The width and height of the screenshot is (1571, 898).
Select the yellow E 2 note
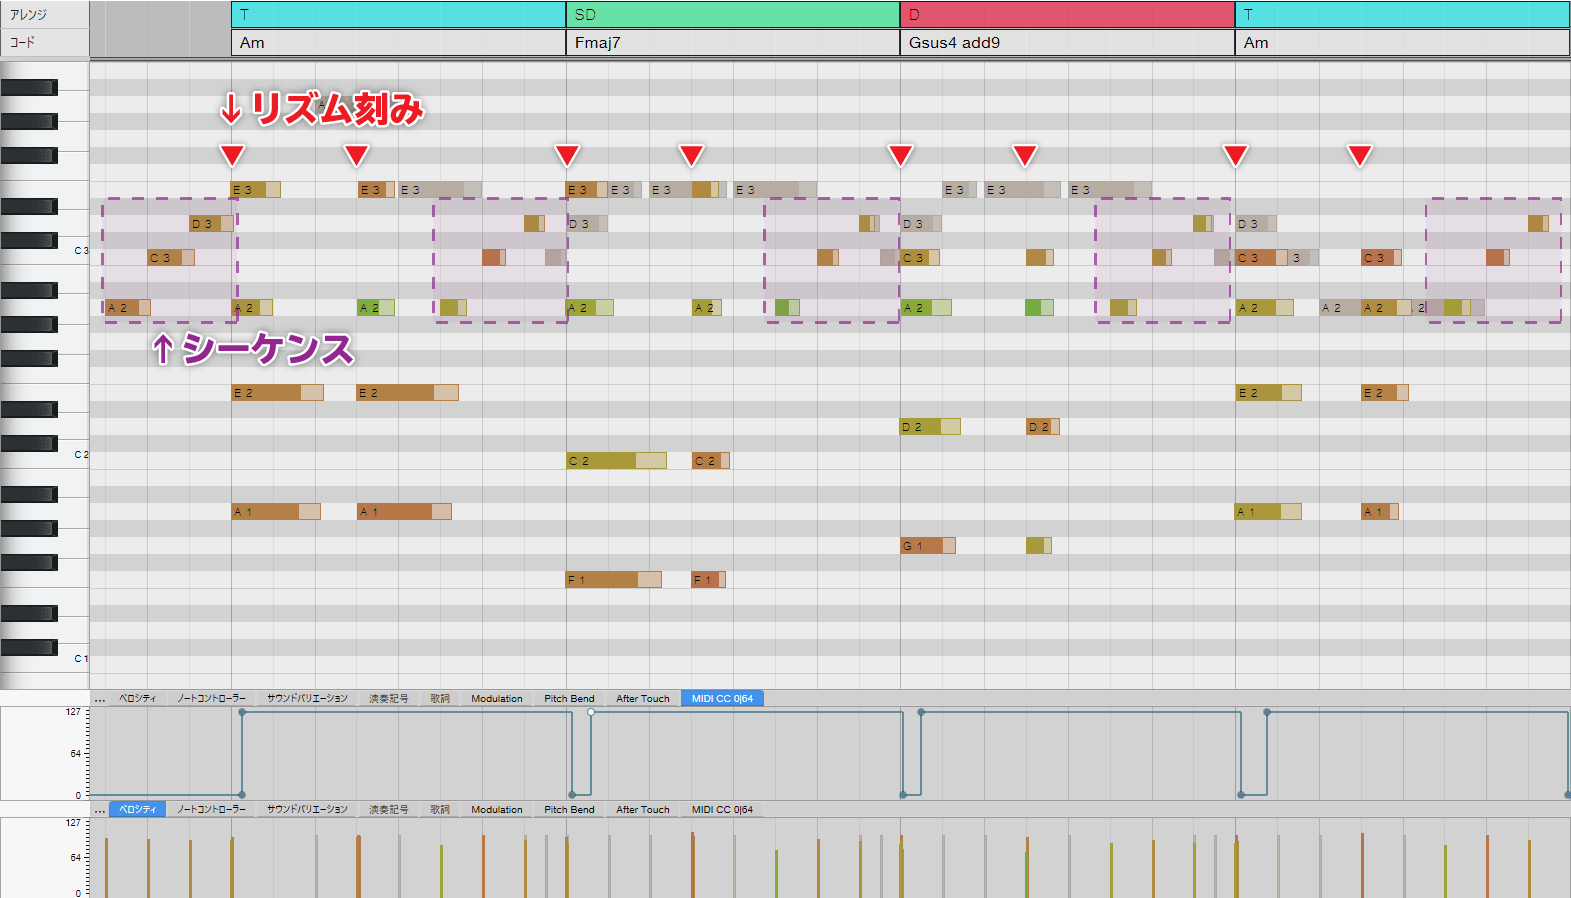click(x=1268, y=392)
